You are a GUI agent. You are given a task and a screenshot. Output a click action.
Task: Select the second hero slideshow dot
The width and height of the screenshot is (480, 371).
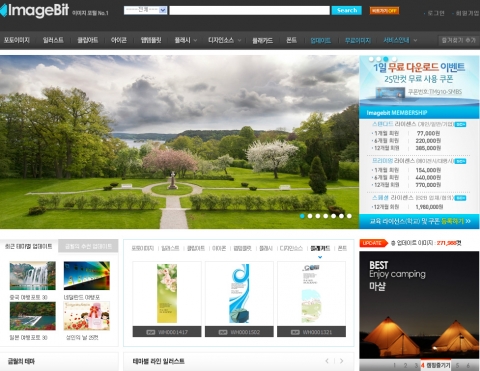[x=310, y=216]
